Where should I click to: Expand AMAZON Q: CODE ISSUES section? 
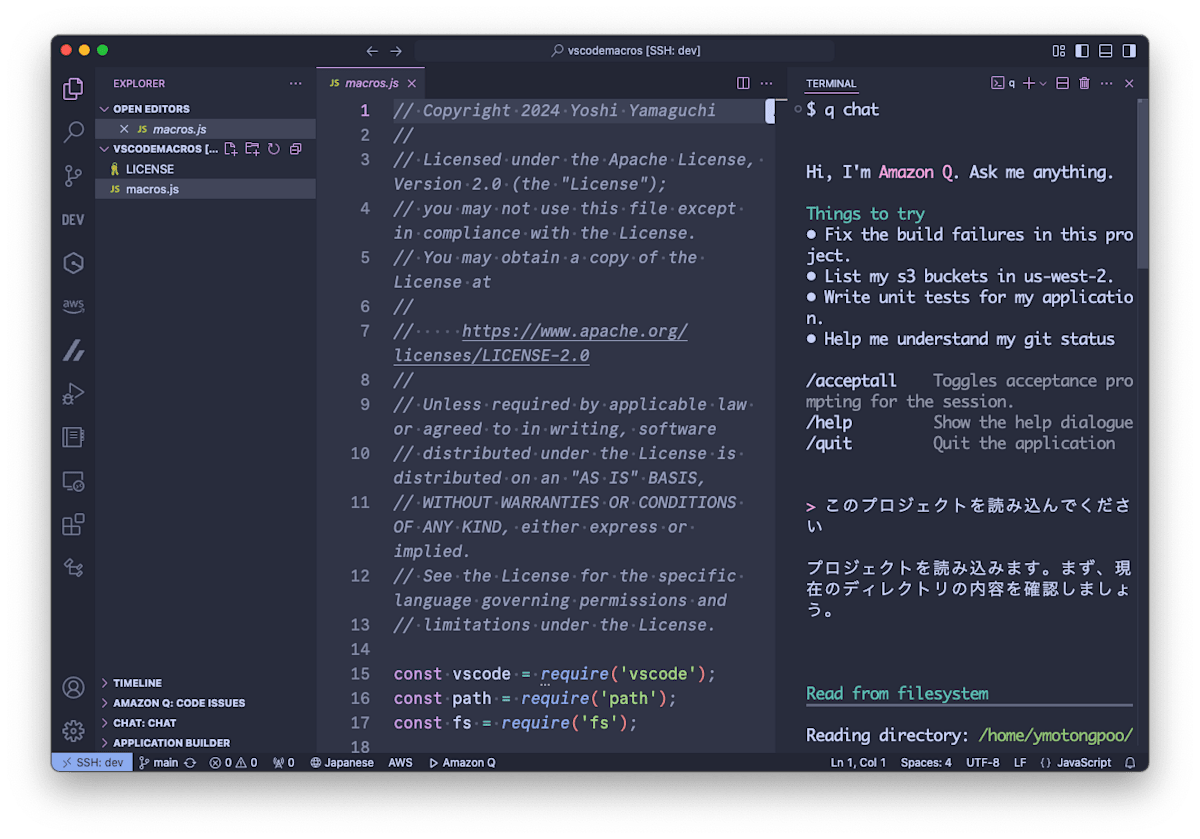(x=206, y=702)
